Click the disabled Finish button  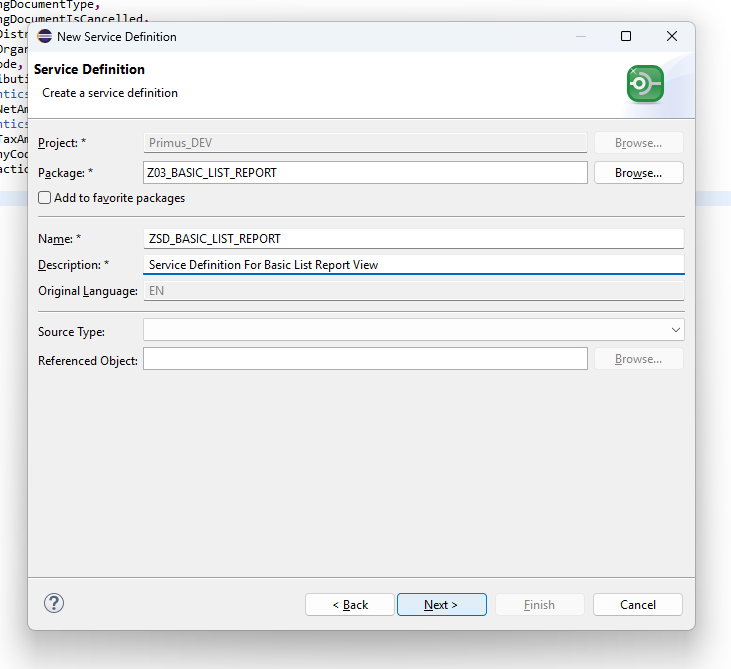pyautogui.click(x=539, y=605)
